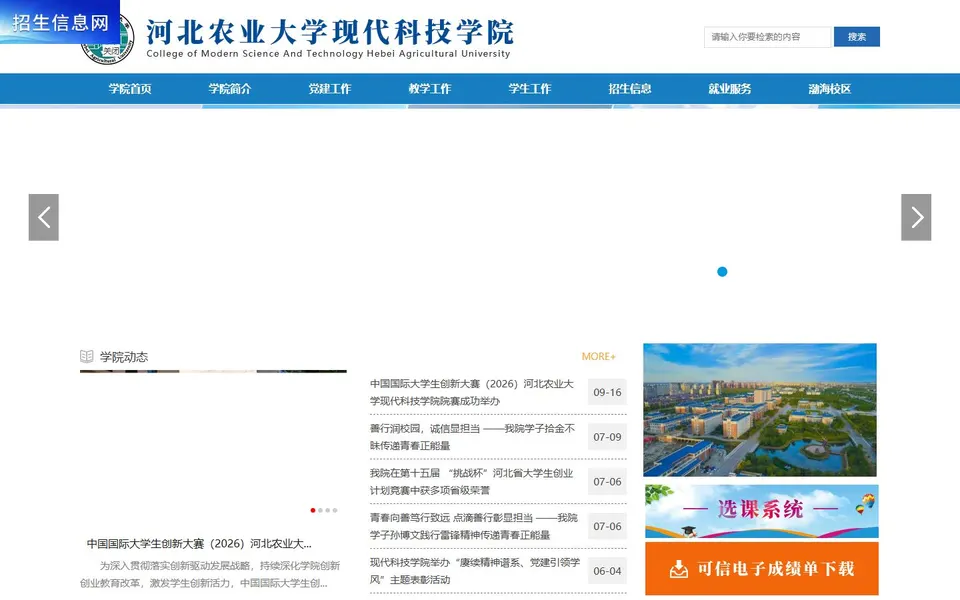Image resolution: width=960 pixels, height=600 pixels.
Task: Click the 学院动态 section heading
Action: point(124,357)
